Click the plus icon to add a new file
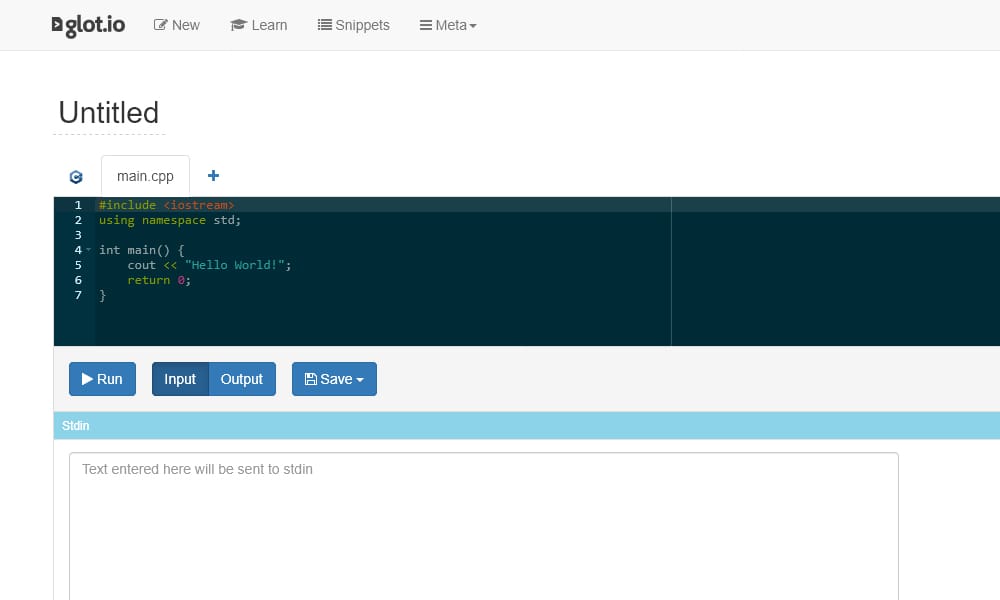The width and height of the screenshot is (1000, 600). (x=213, y=175)
